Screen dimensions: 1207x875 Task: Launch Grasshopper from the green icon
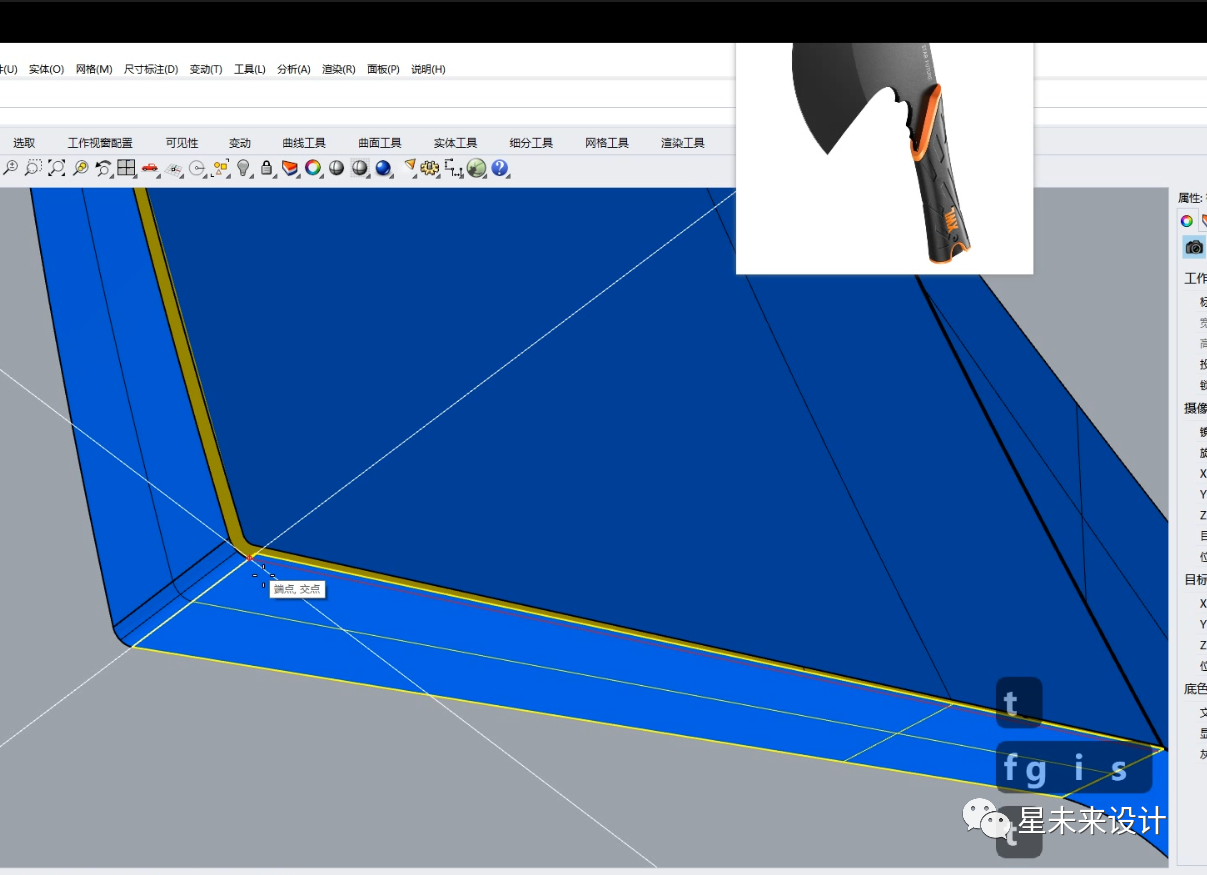point(477,168)
